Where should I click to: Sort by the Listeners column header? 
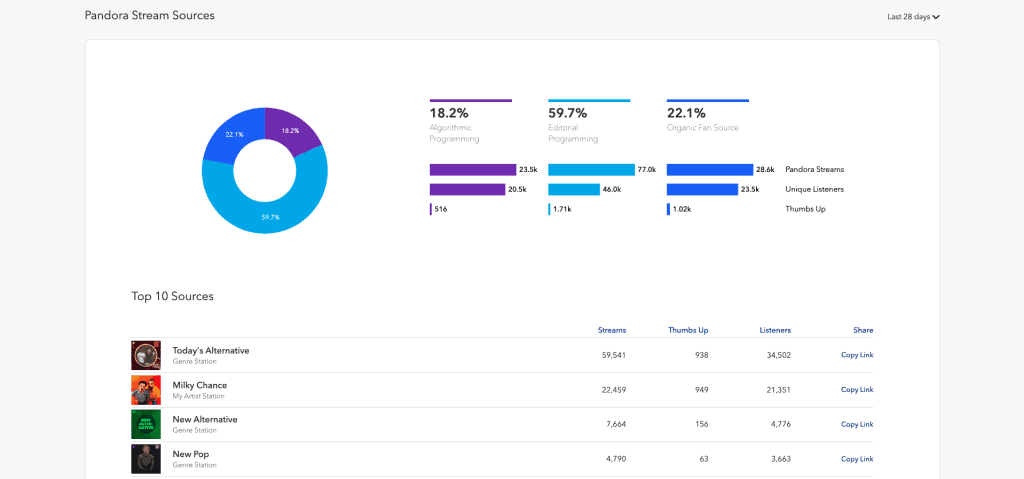tap(775, 330)
